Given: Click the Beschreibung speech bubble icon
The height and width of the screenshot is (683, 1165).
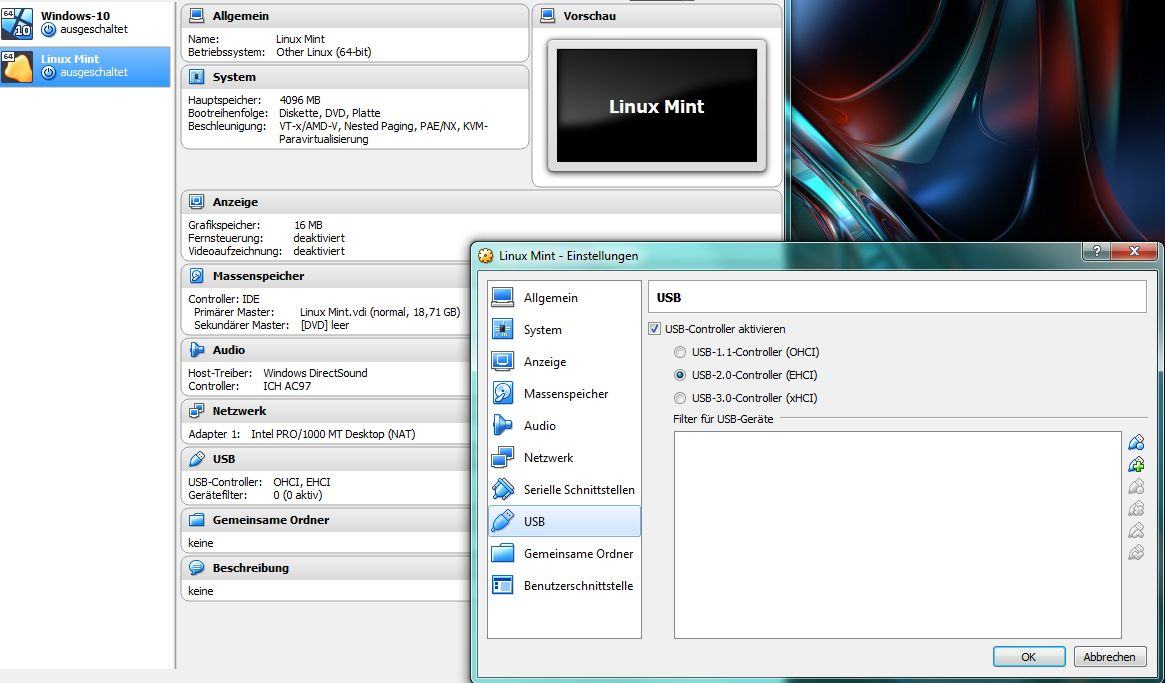Looking at the screenshot, I should (196, 568).
